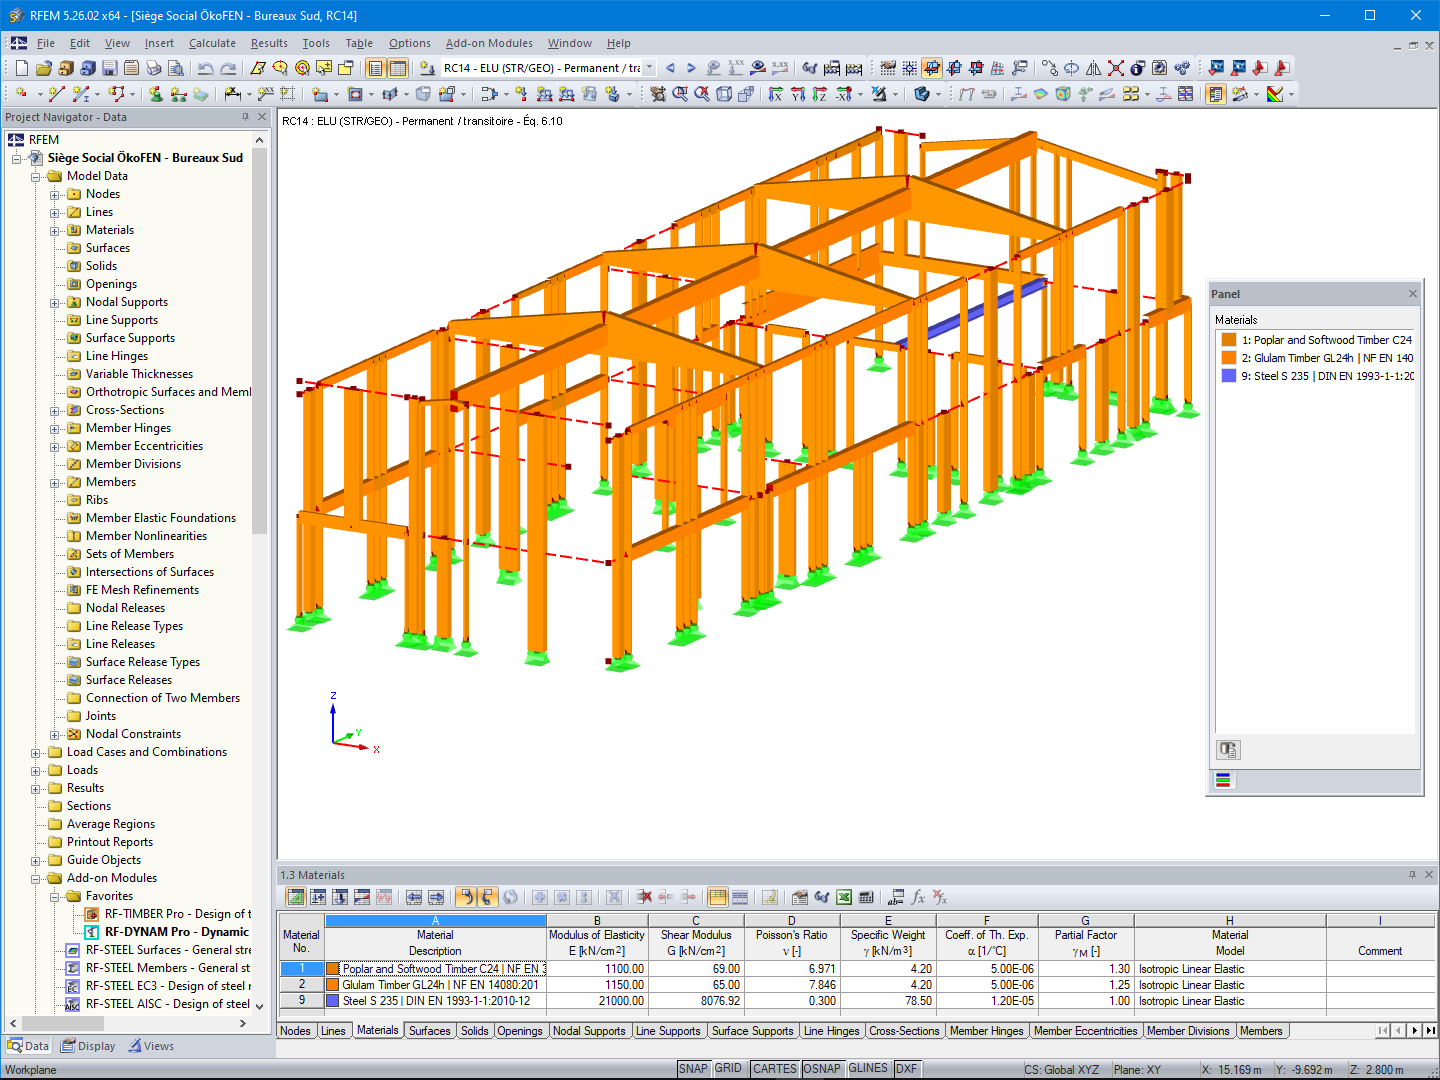Save the current model
Viewport: 1440px width, 1080px height.
(x=109, y=67)
